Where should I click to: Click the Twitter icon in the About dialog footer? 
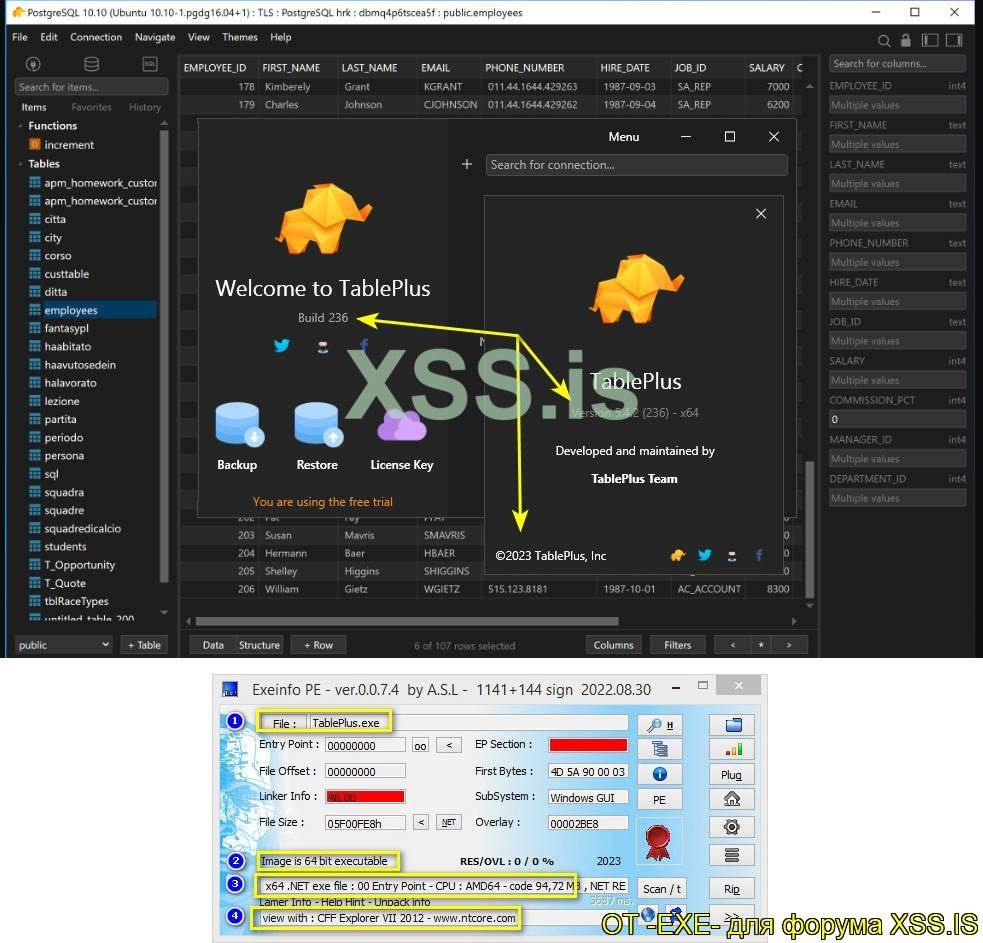pyautogui.click(x=705, y=555)
